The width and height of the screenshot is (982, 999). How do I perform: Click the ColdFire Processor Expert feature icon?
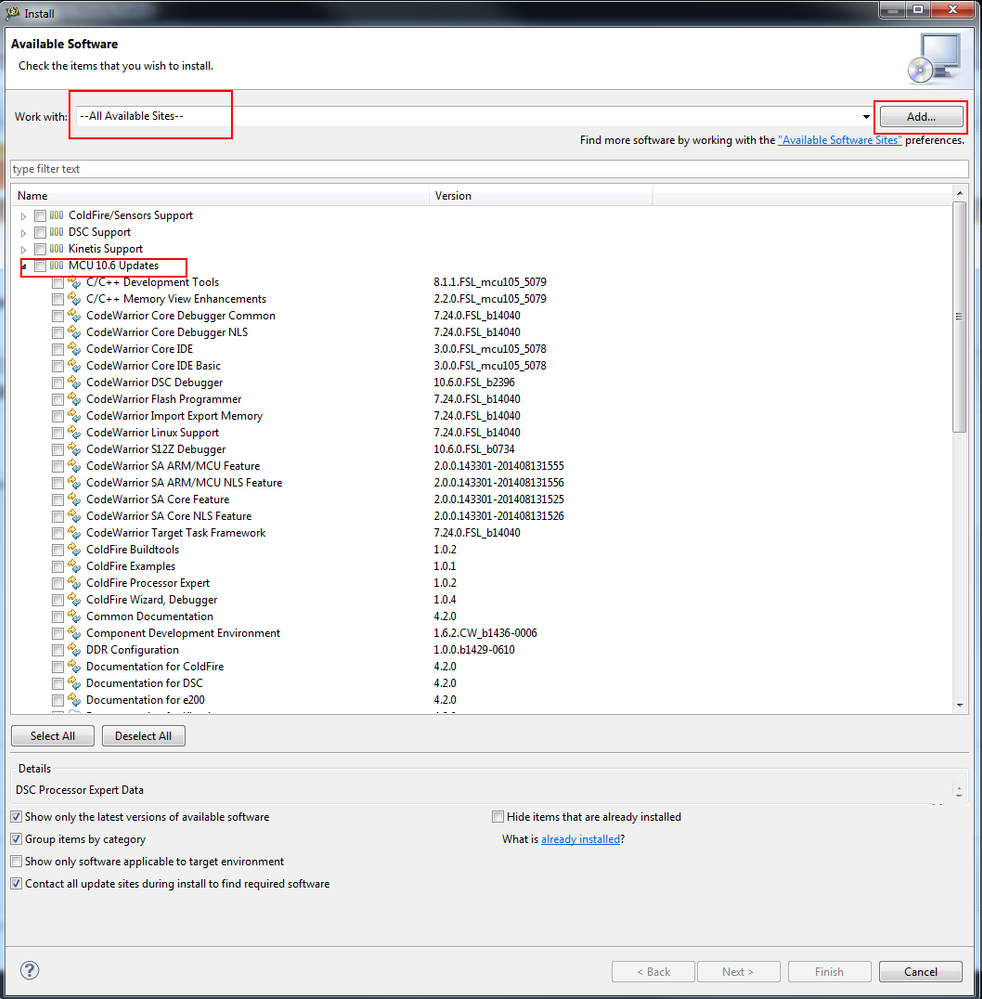(75, 583)
